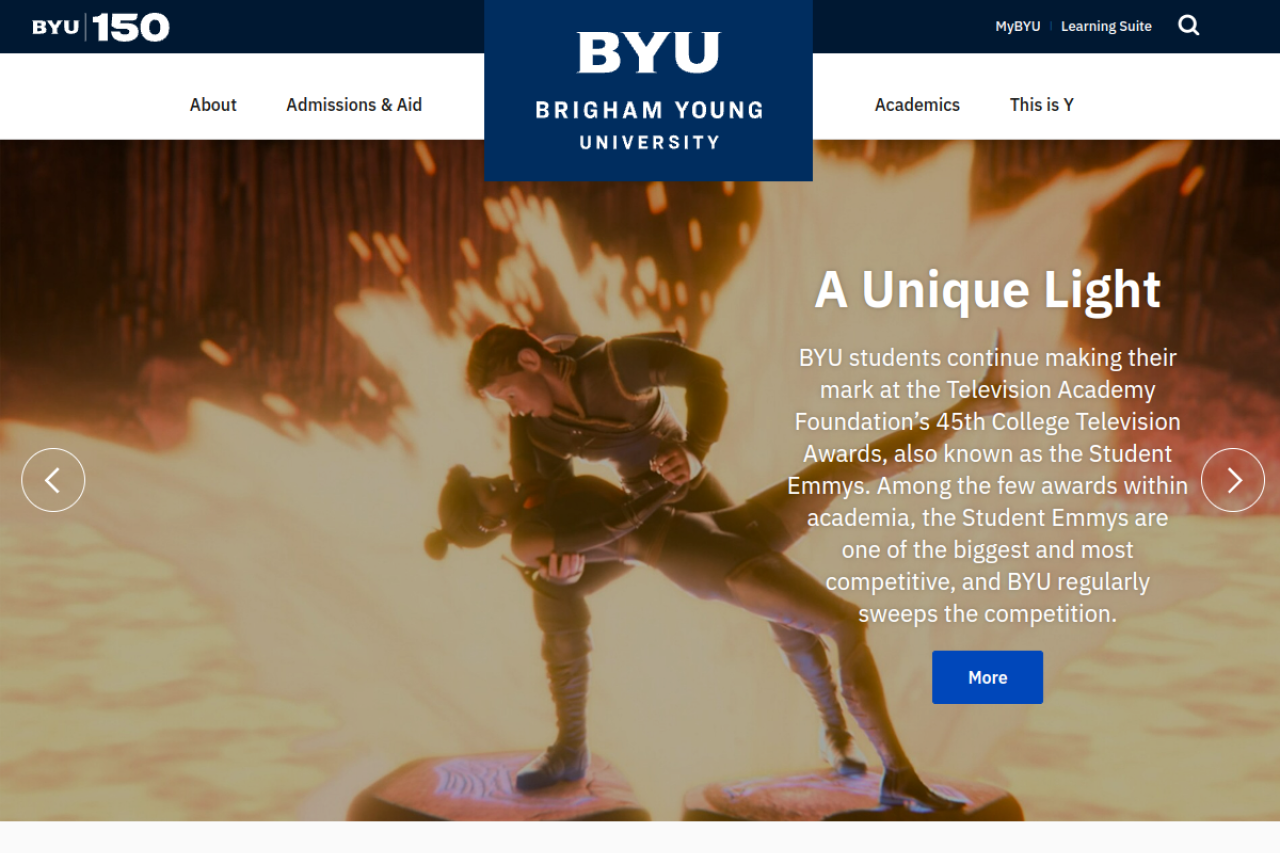
Task: Open the Learning Suite link
Action: (x=1106, y=26)
